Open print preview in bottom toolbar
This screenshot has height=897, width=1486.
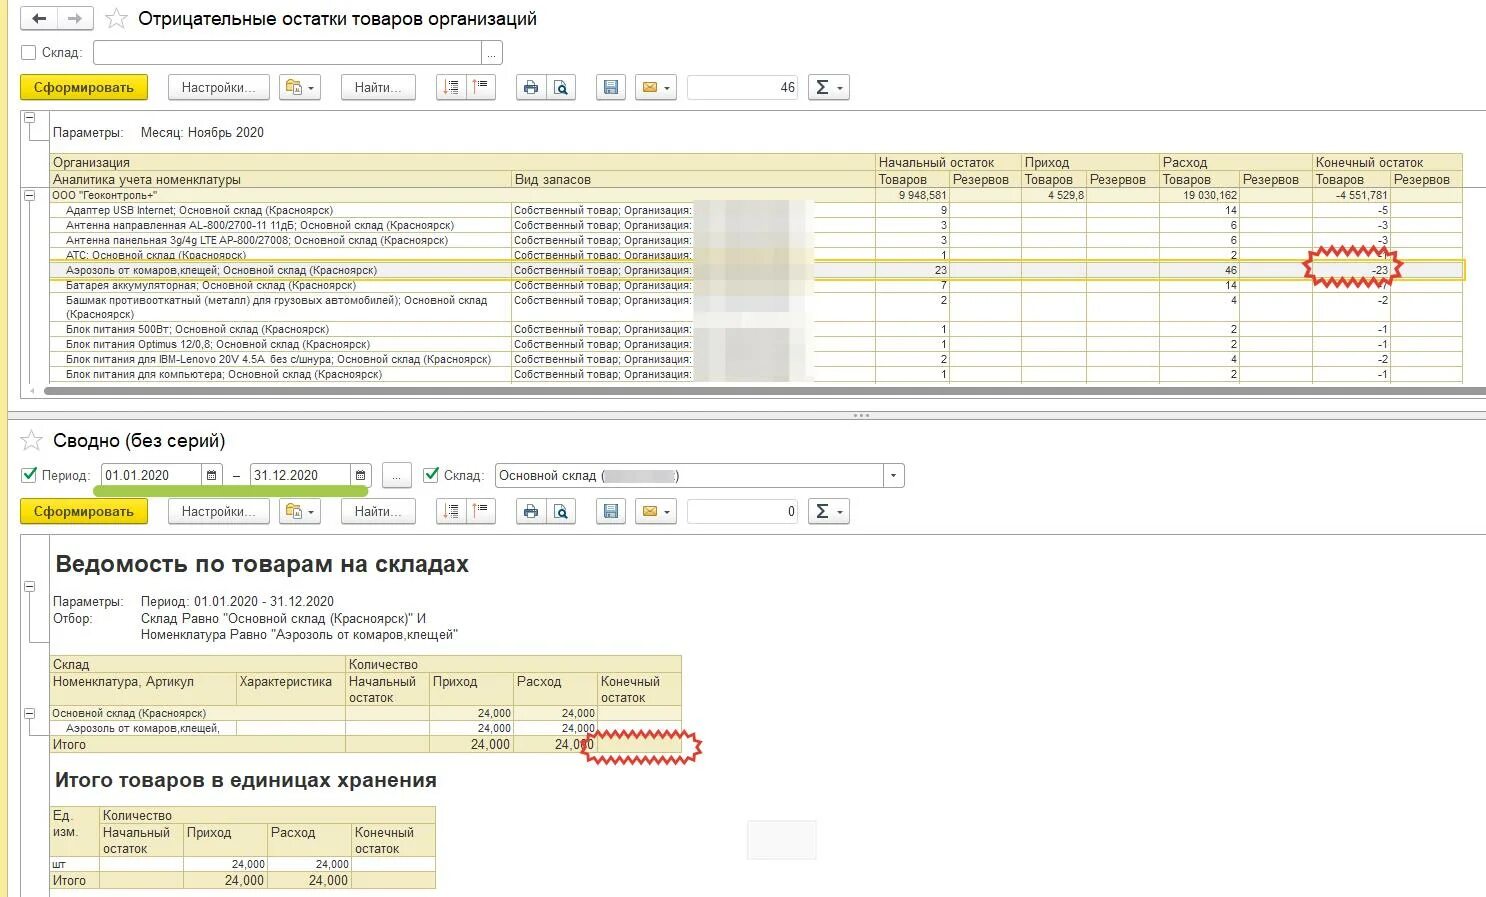[561, 511]
